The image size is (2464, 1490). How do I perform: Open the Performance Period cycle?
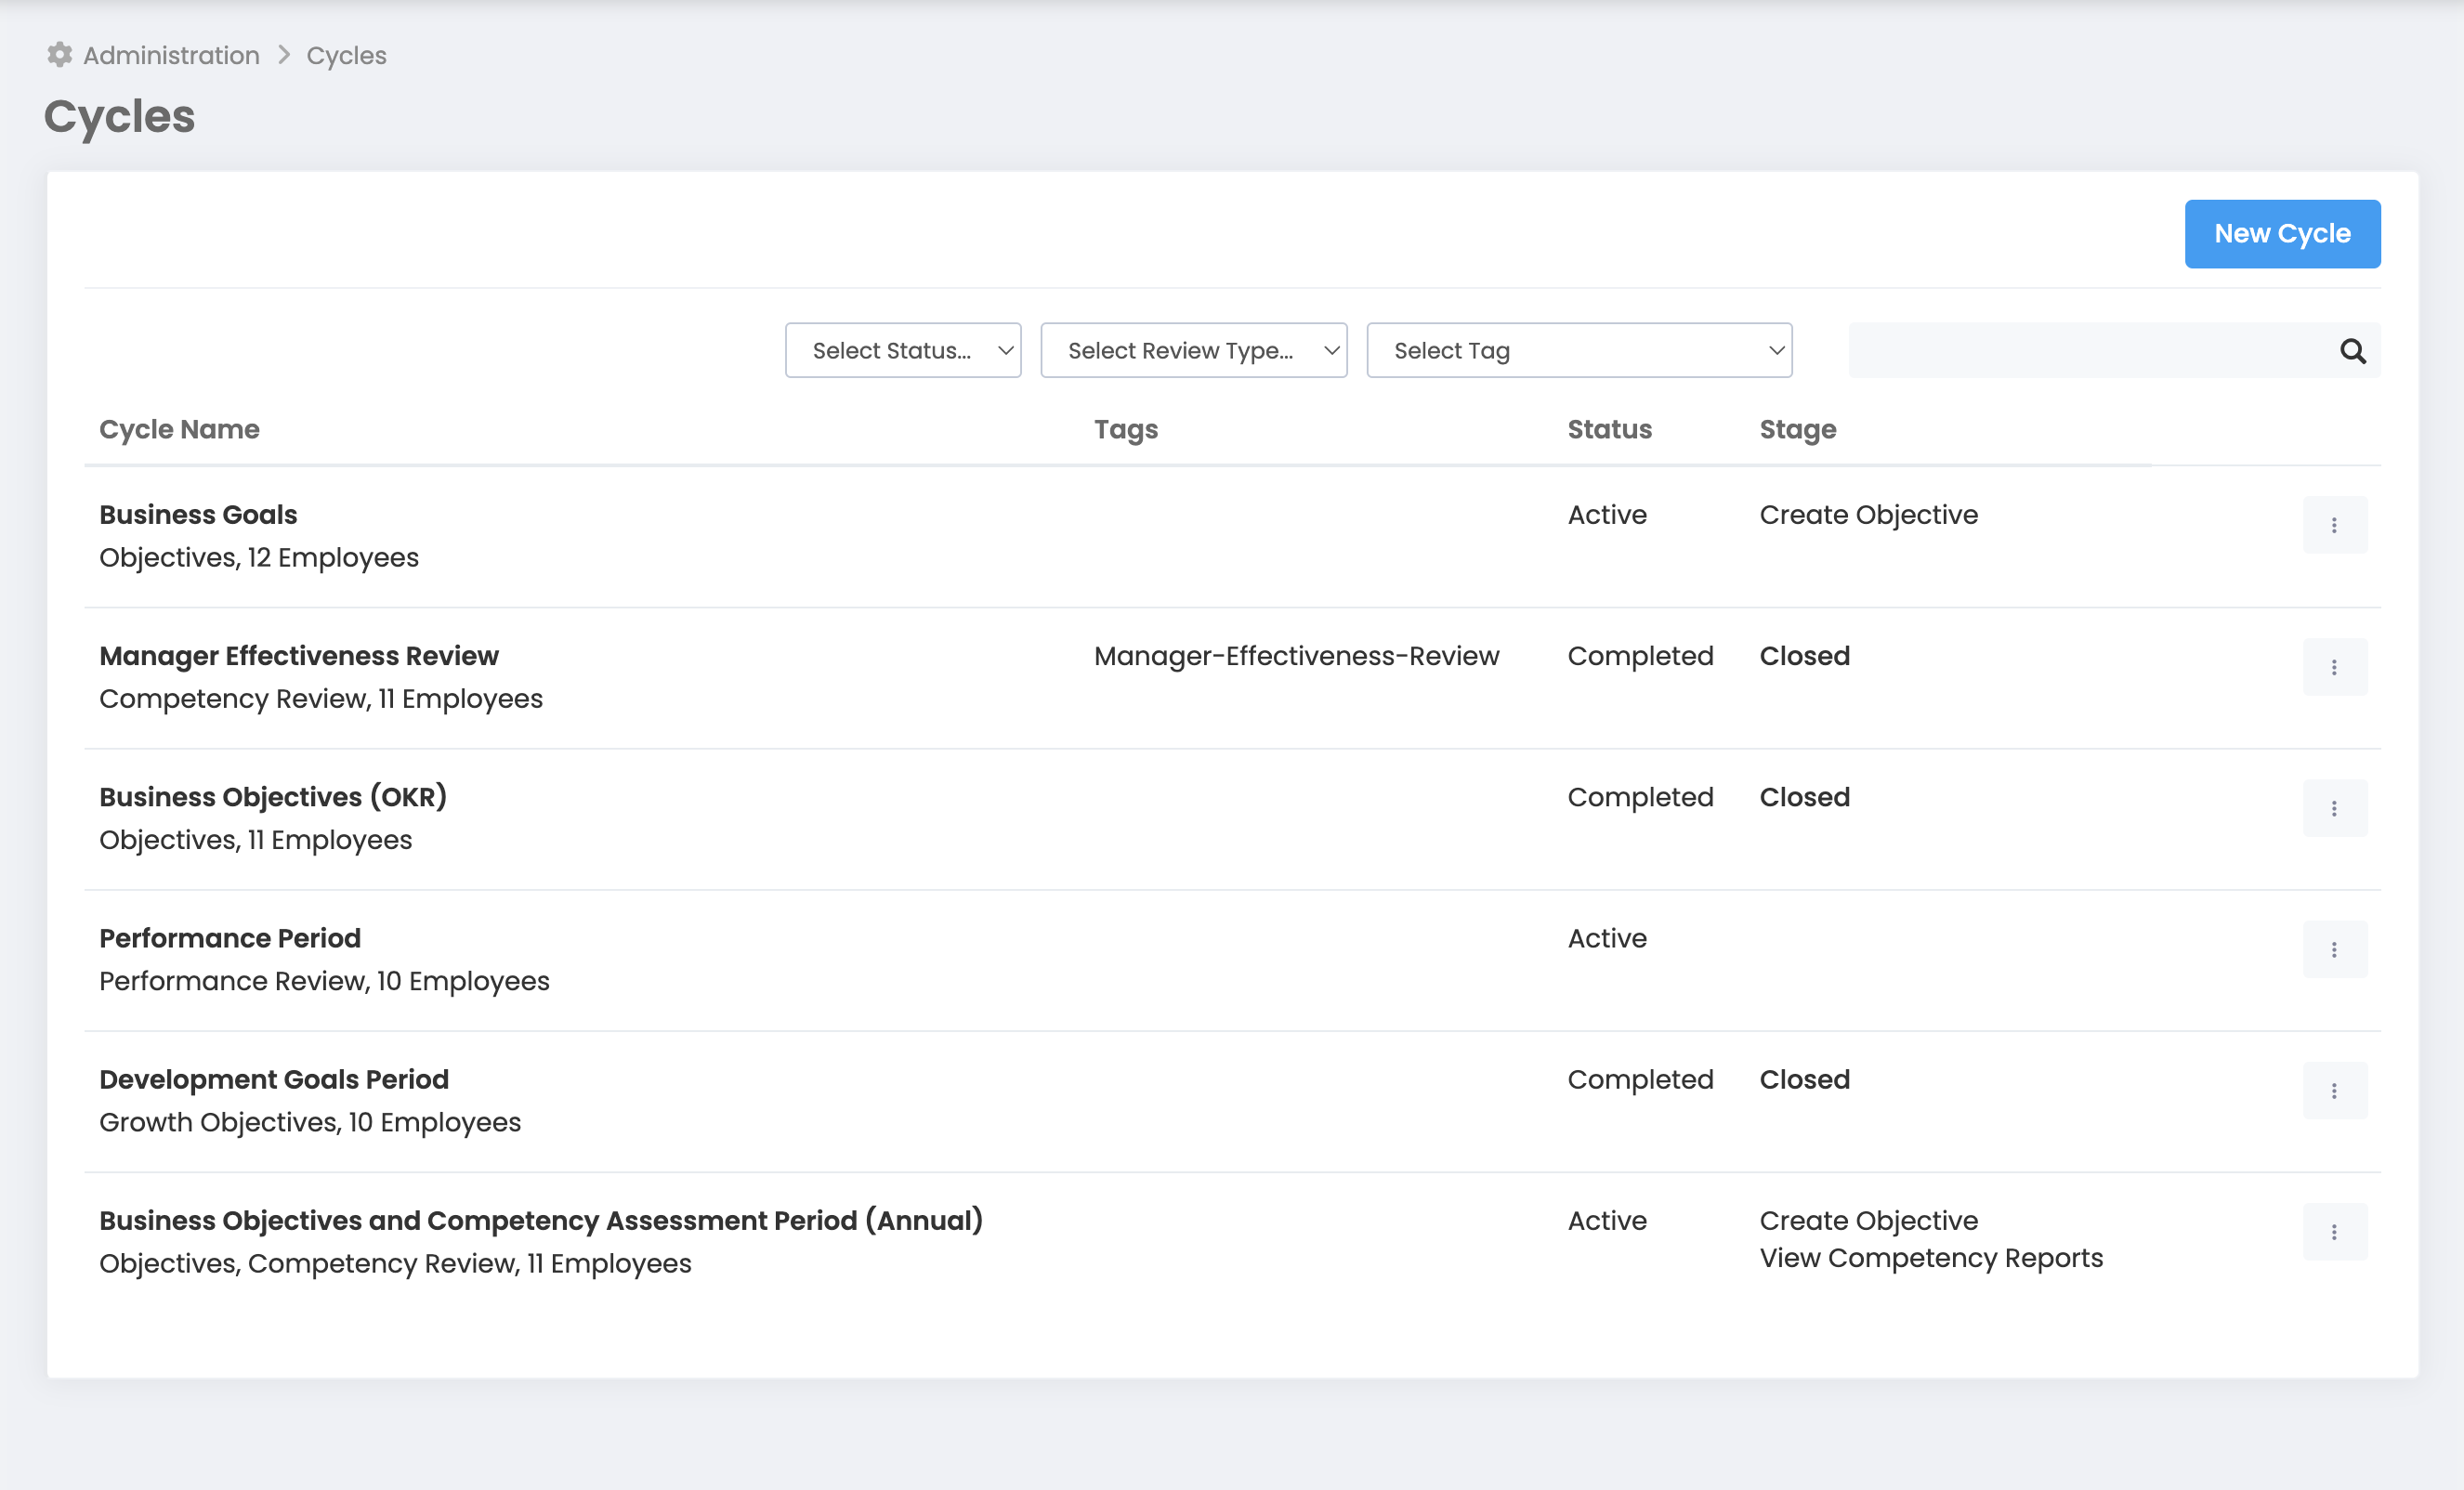(x=229, y=938)
